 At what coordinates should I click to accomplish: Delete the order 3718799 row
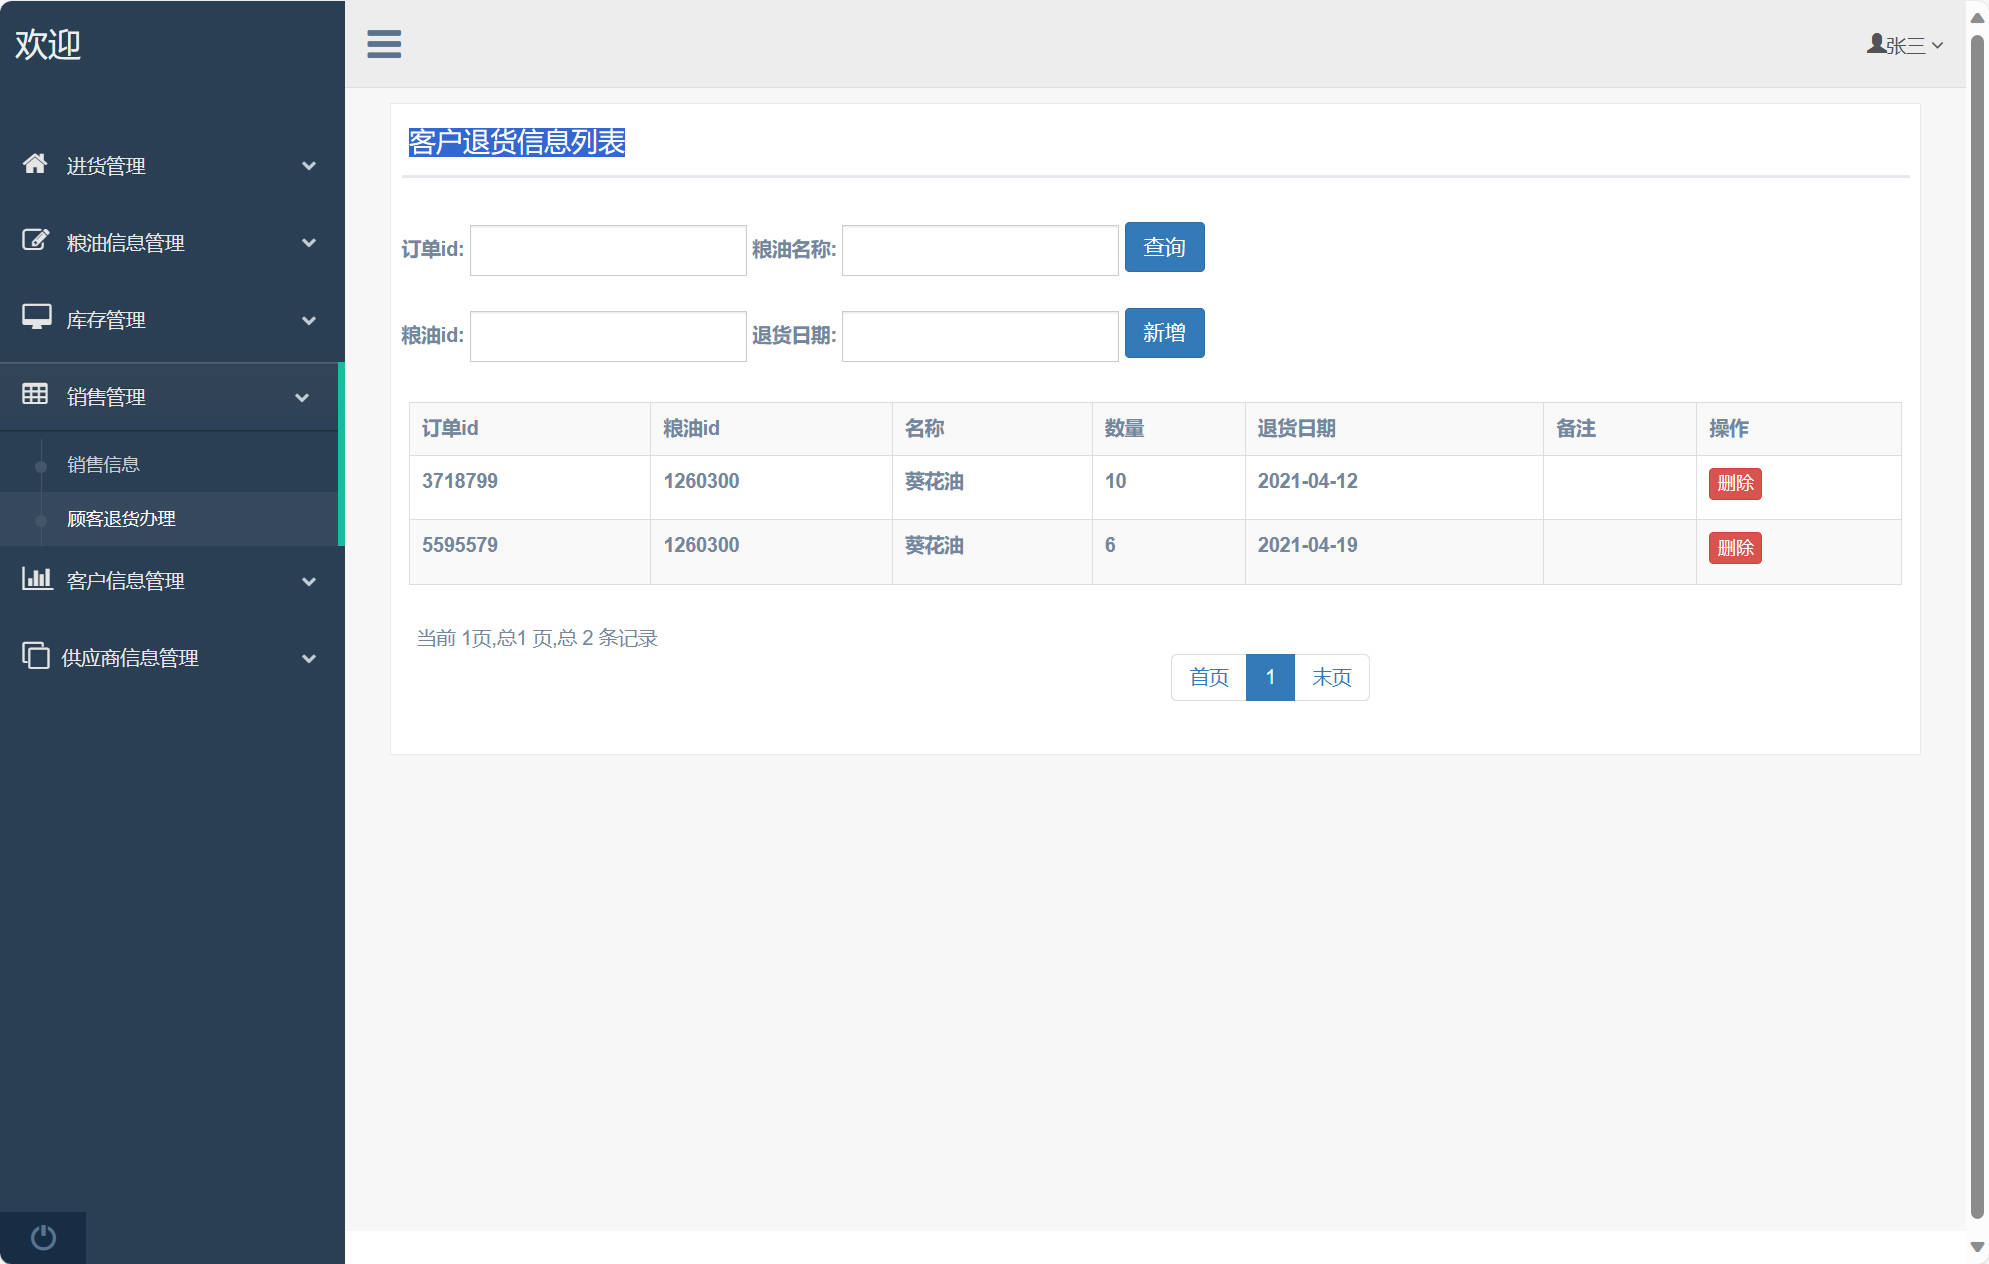point(1734,484)
